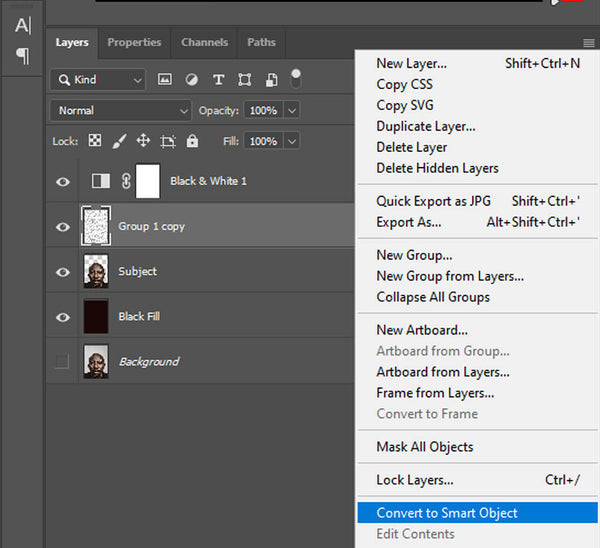
Task: Switch to the Paths tab
Action: [261, 42]
